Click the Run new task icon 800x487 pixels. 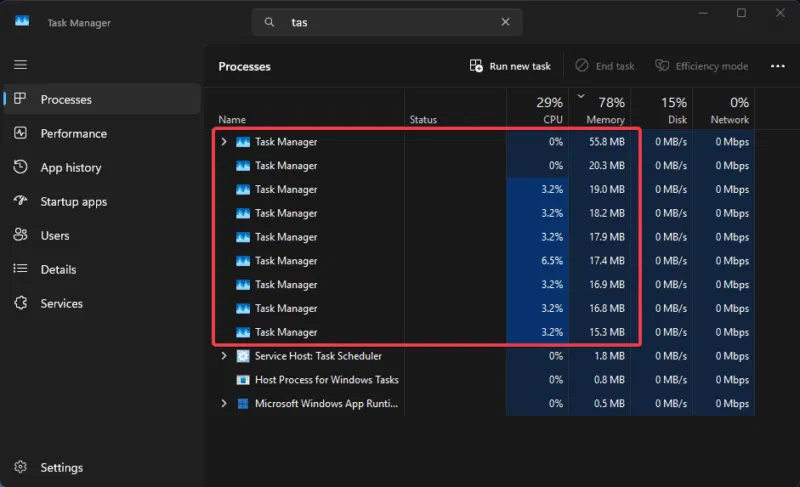[x=476, y=66]
